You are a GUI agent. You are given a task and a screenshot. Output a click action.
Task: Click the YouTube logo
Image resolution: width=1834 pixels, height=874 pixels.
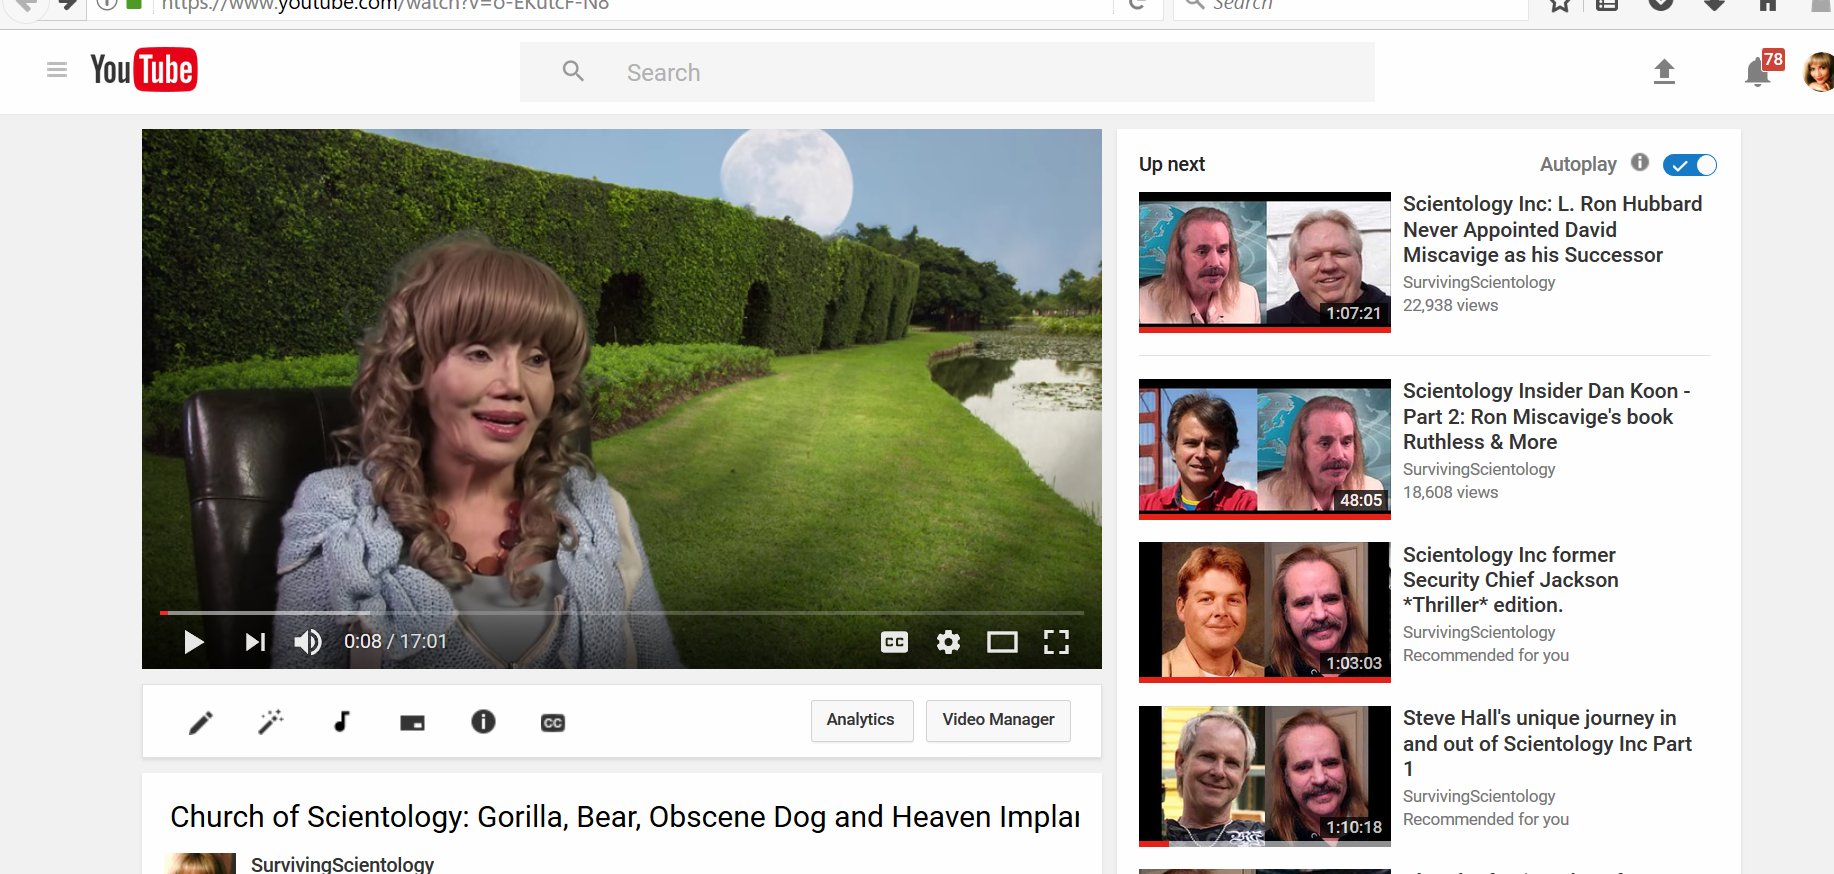pyautogui.click(x=144, y=70)
